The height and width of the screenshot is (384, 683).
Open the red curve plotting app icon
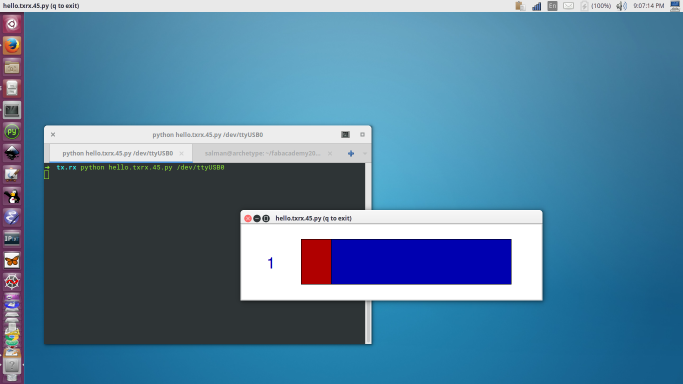(12, 282)
